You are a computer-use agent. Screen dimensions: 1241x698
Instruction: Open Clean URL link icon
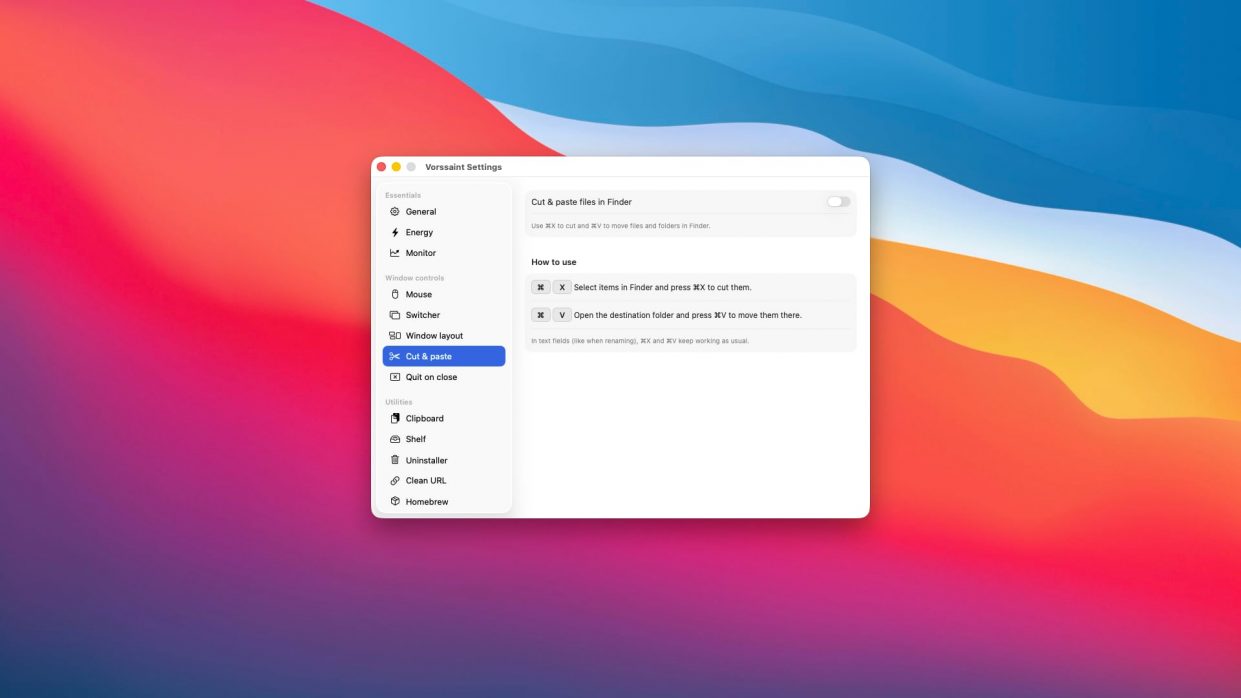pyautogui.click(x=395, y=480)
